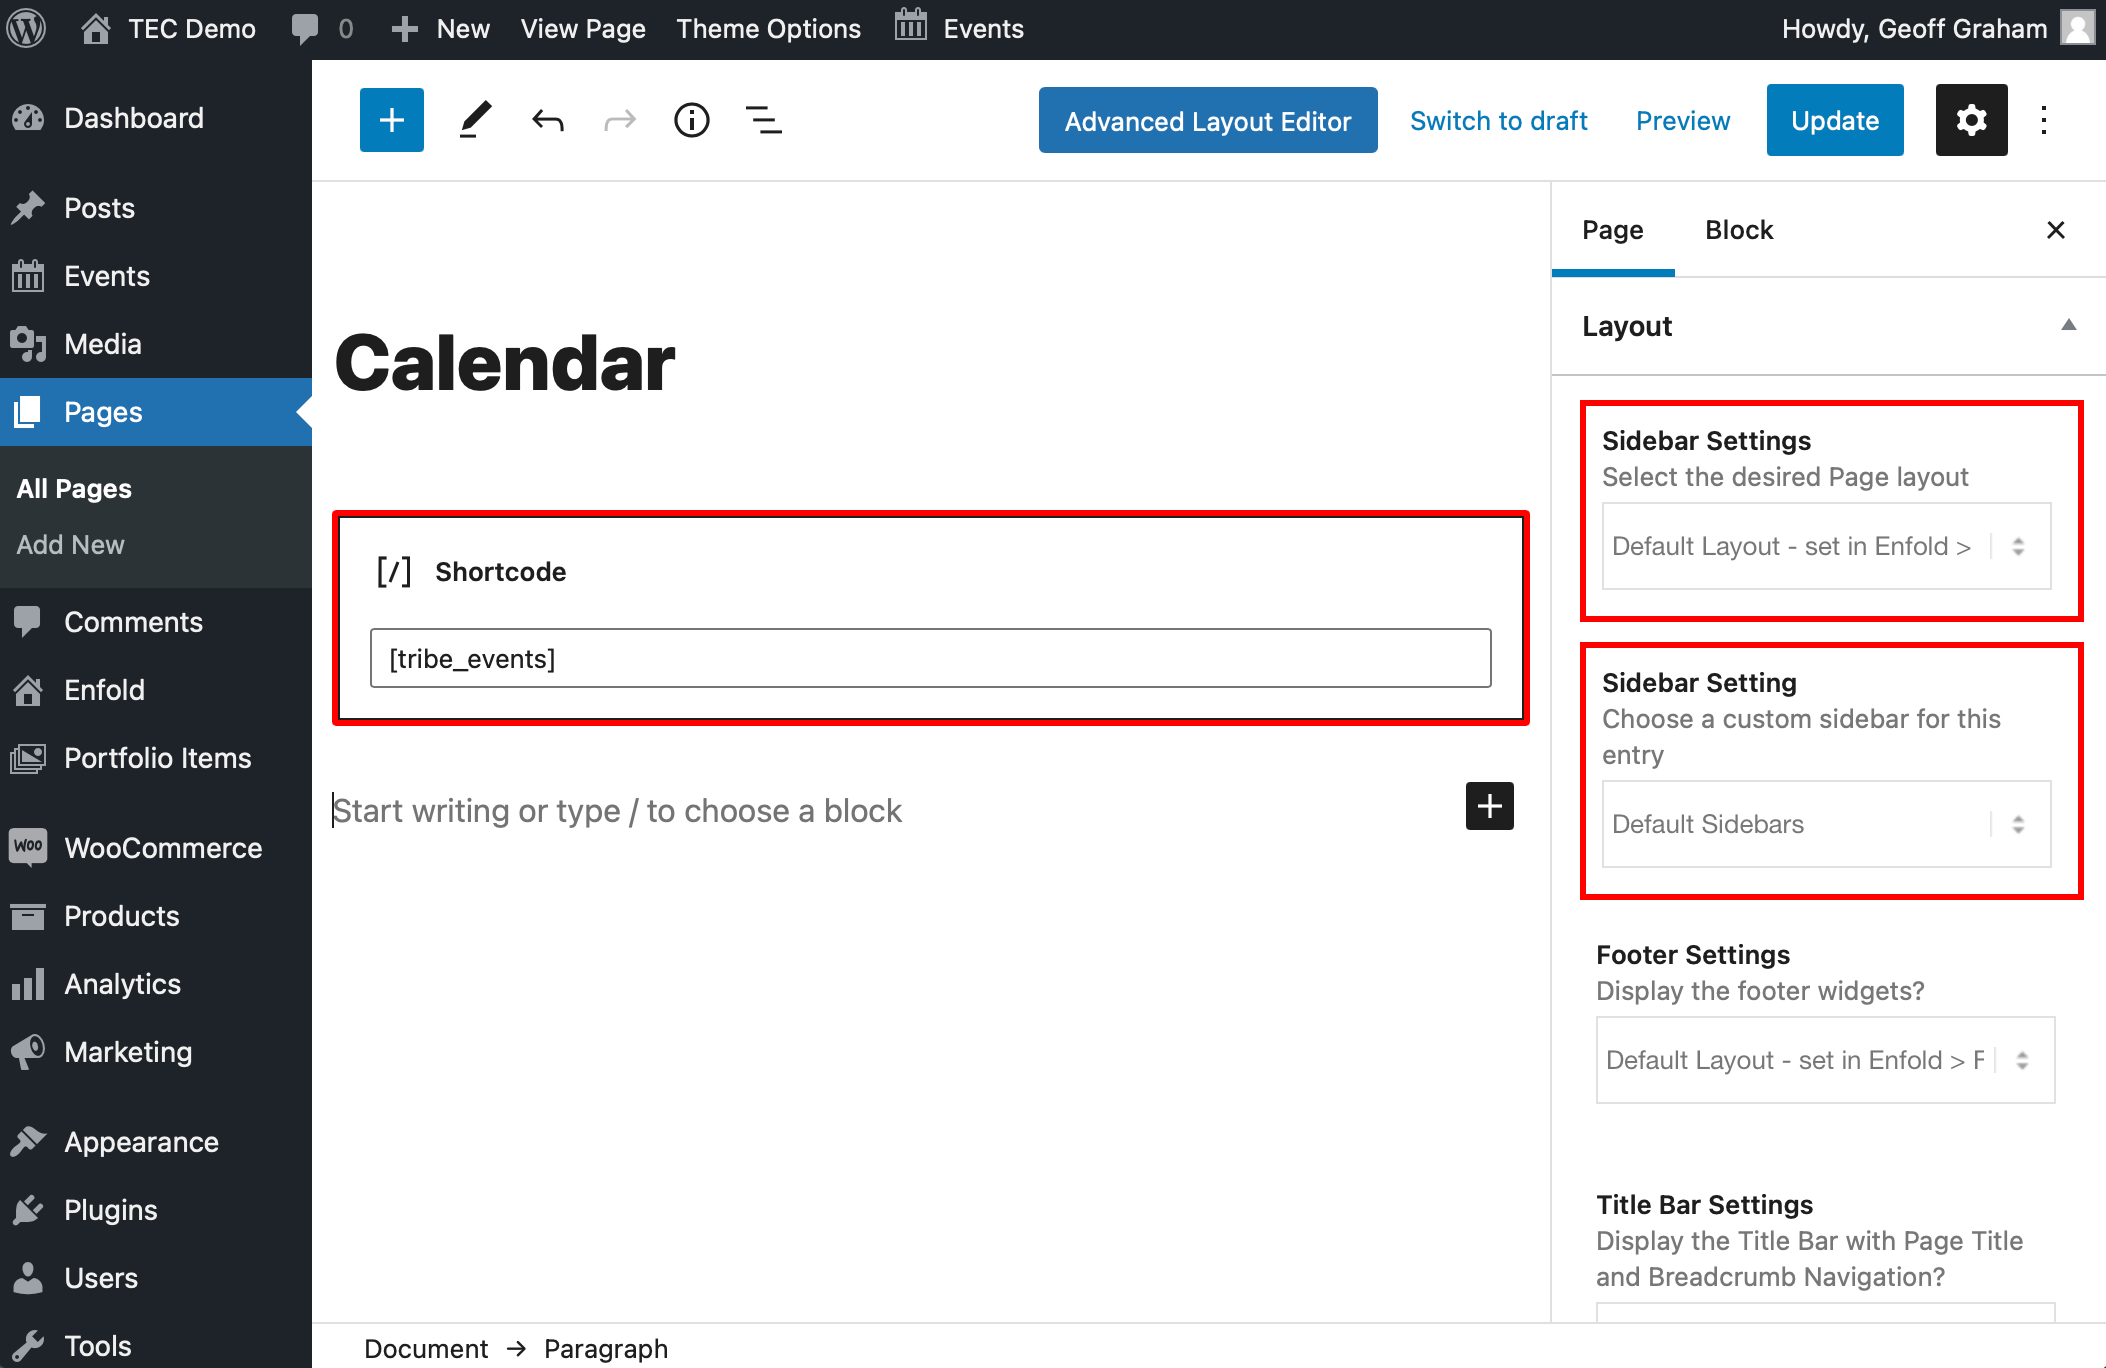The image size is (2106, 1368).
Task: Select the Edit pencil tool
Action: point(475,119)
